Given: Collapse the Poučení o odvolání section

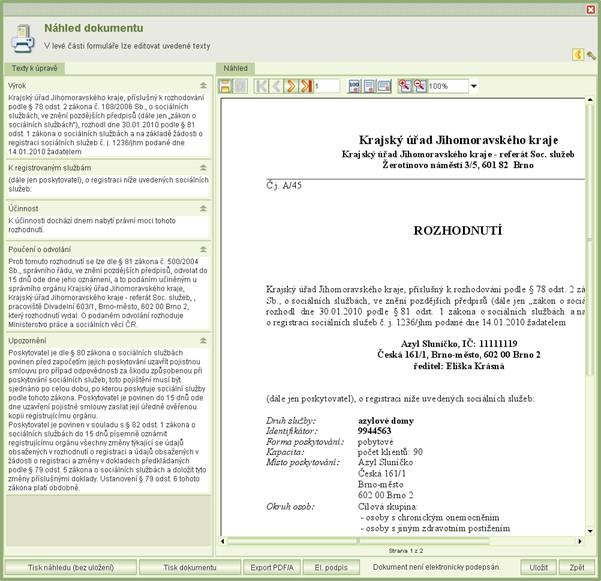Looking at the screenshot, I should pyautogui.click(x=203, y=249).
